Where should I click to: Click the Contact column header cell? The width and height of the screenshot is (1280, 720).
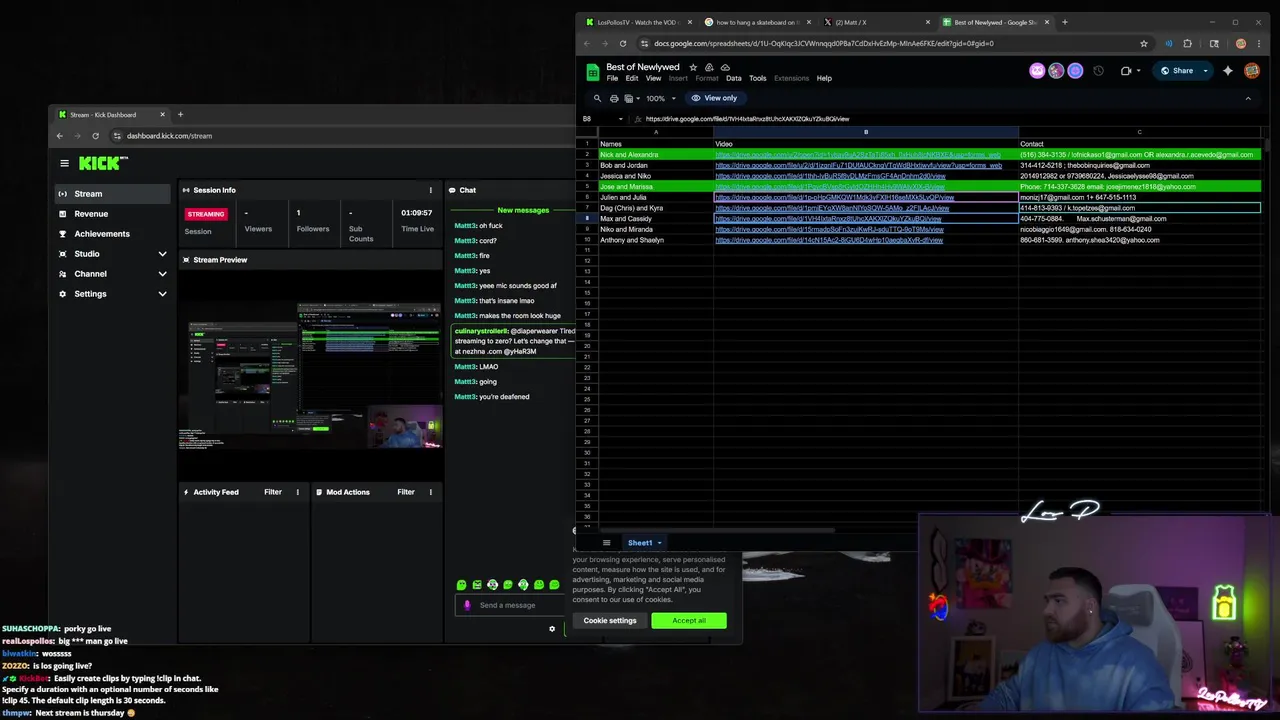1139,144
